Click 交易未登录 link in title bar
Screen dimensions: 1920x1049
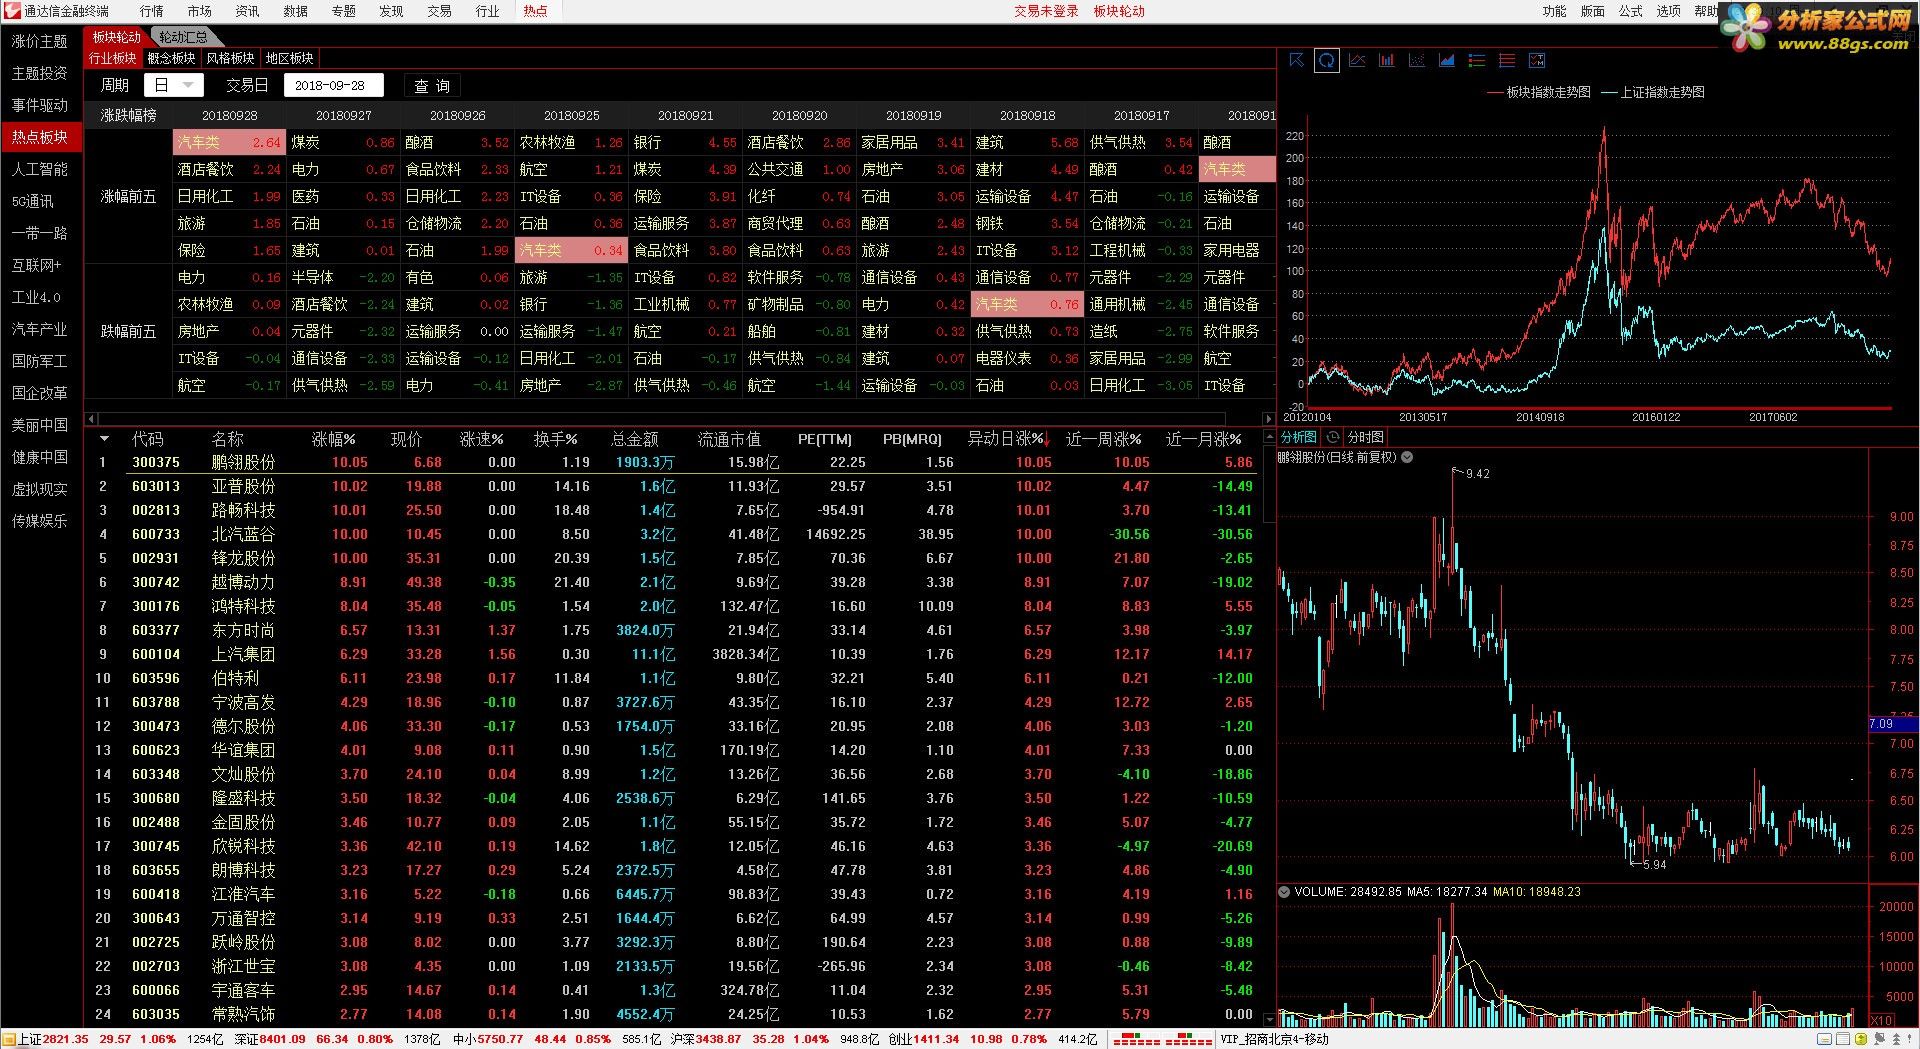pos(1046,11)
